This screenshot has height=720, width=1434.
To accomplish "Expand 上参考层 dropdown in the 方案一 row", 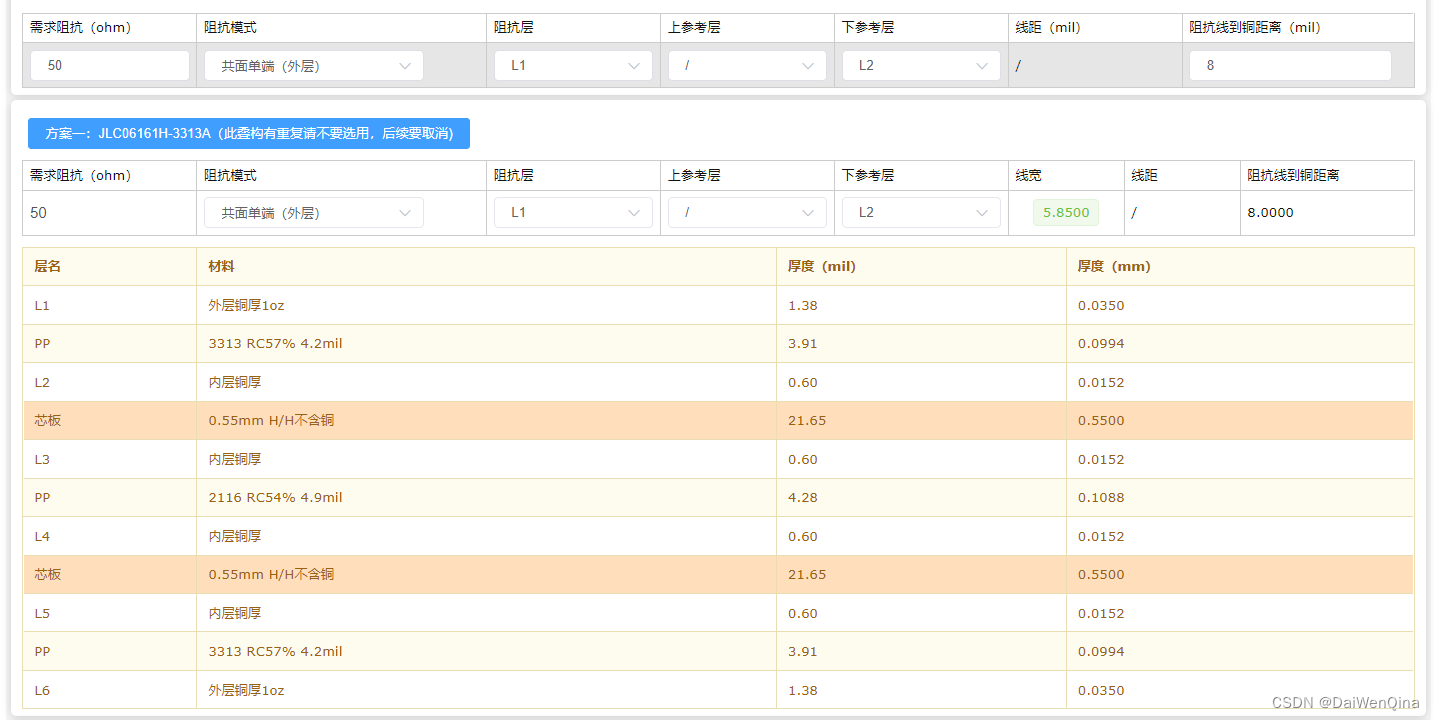I will [x=747, y=213].
